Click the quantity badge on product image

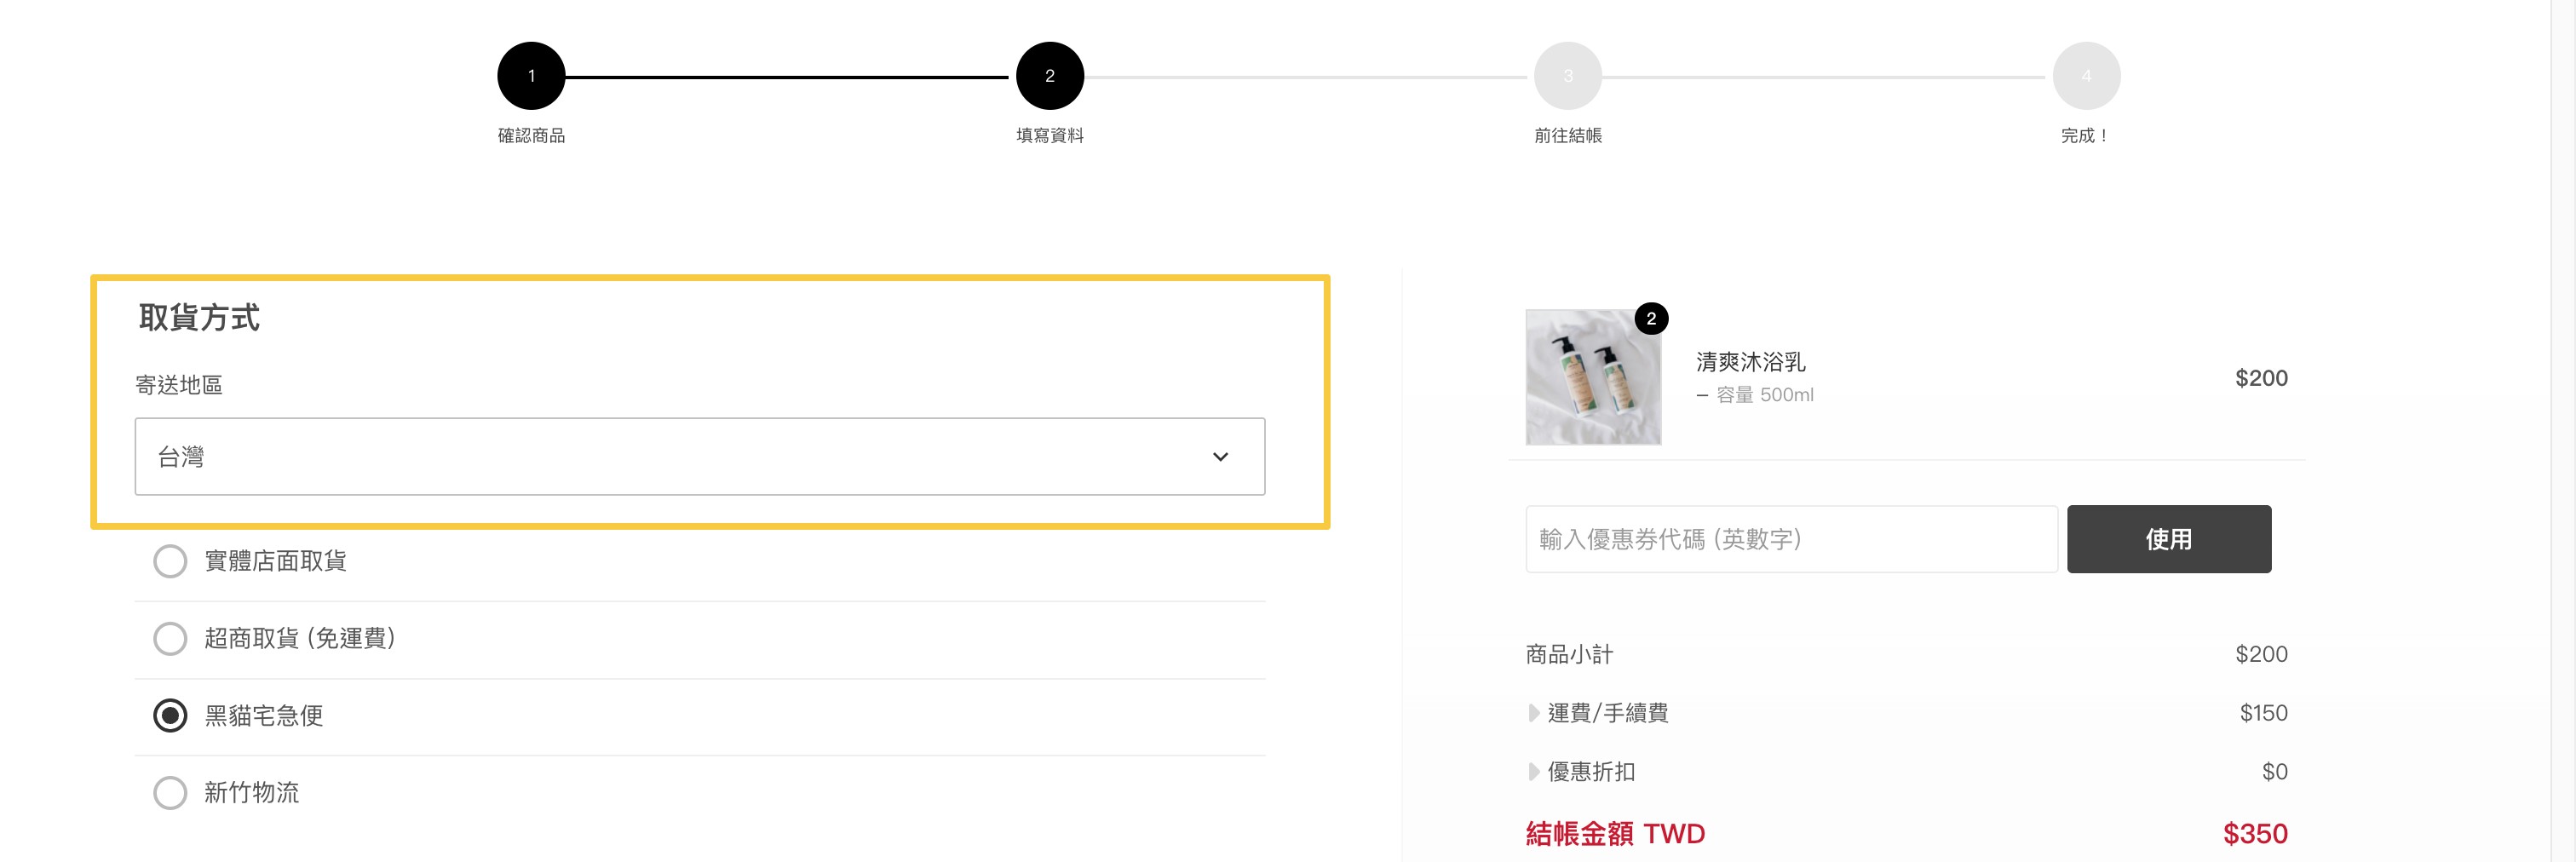click(x=1650, y=319)
